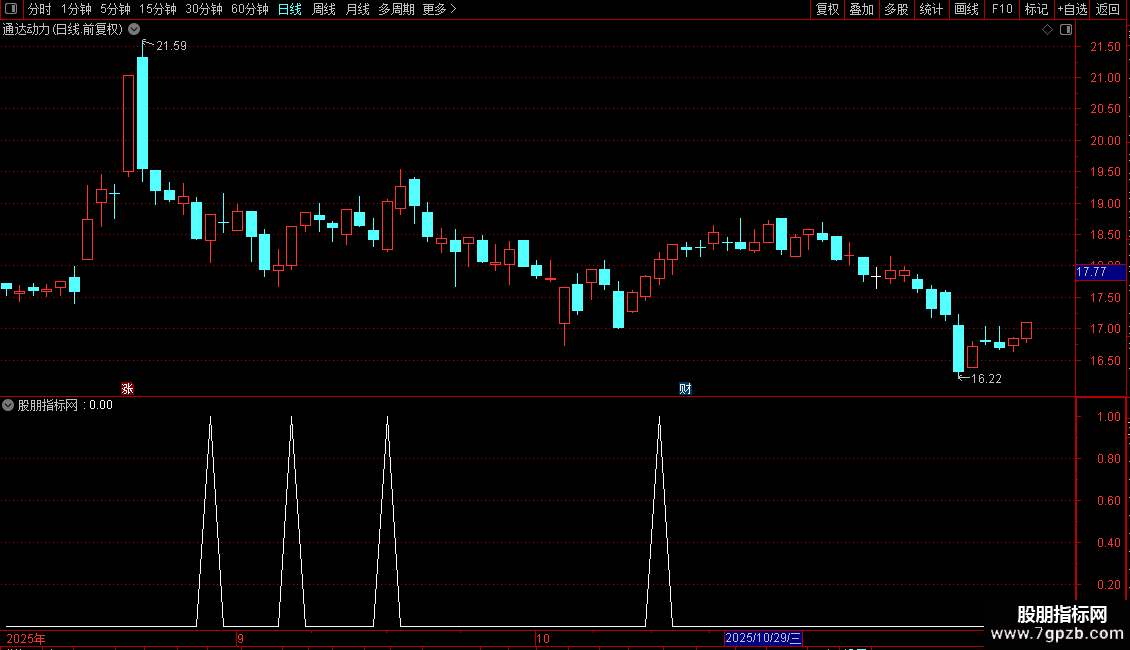Click the 1.00 indicator axis label
This screenshot has width=1130, height=650.
tap(1108, 417)
